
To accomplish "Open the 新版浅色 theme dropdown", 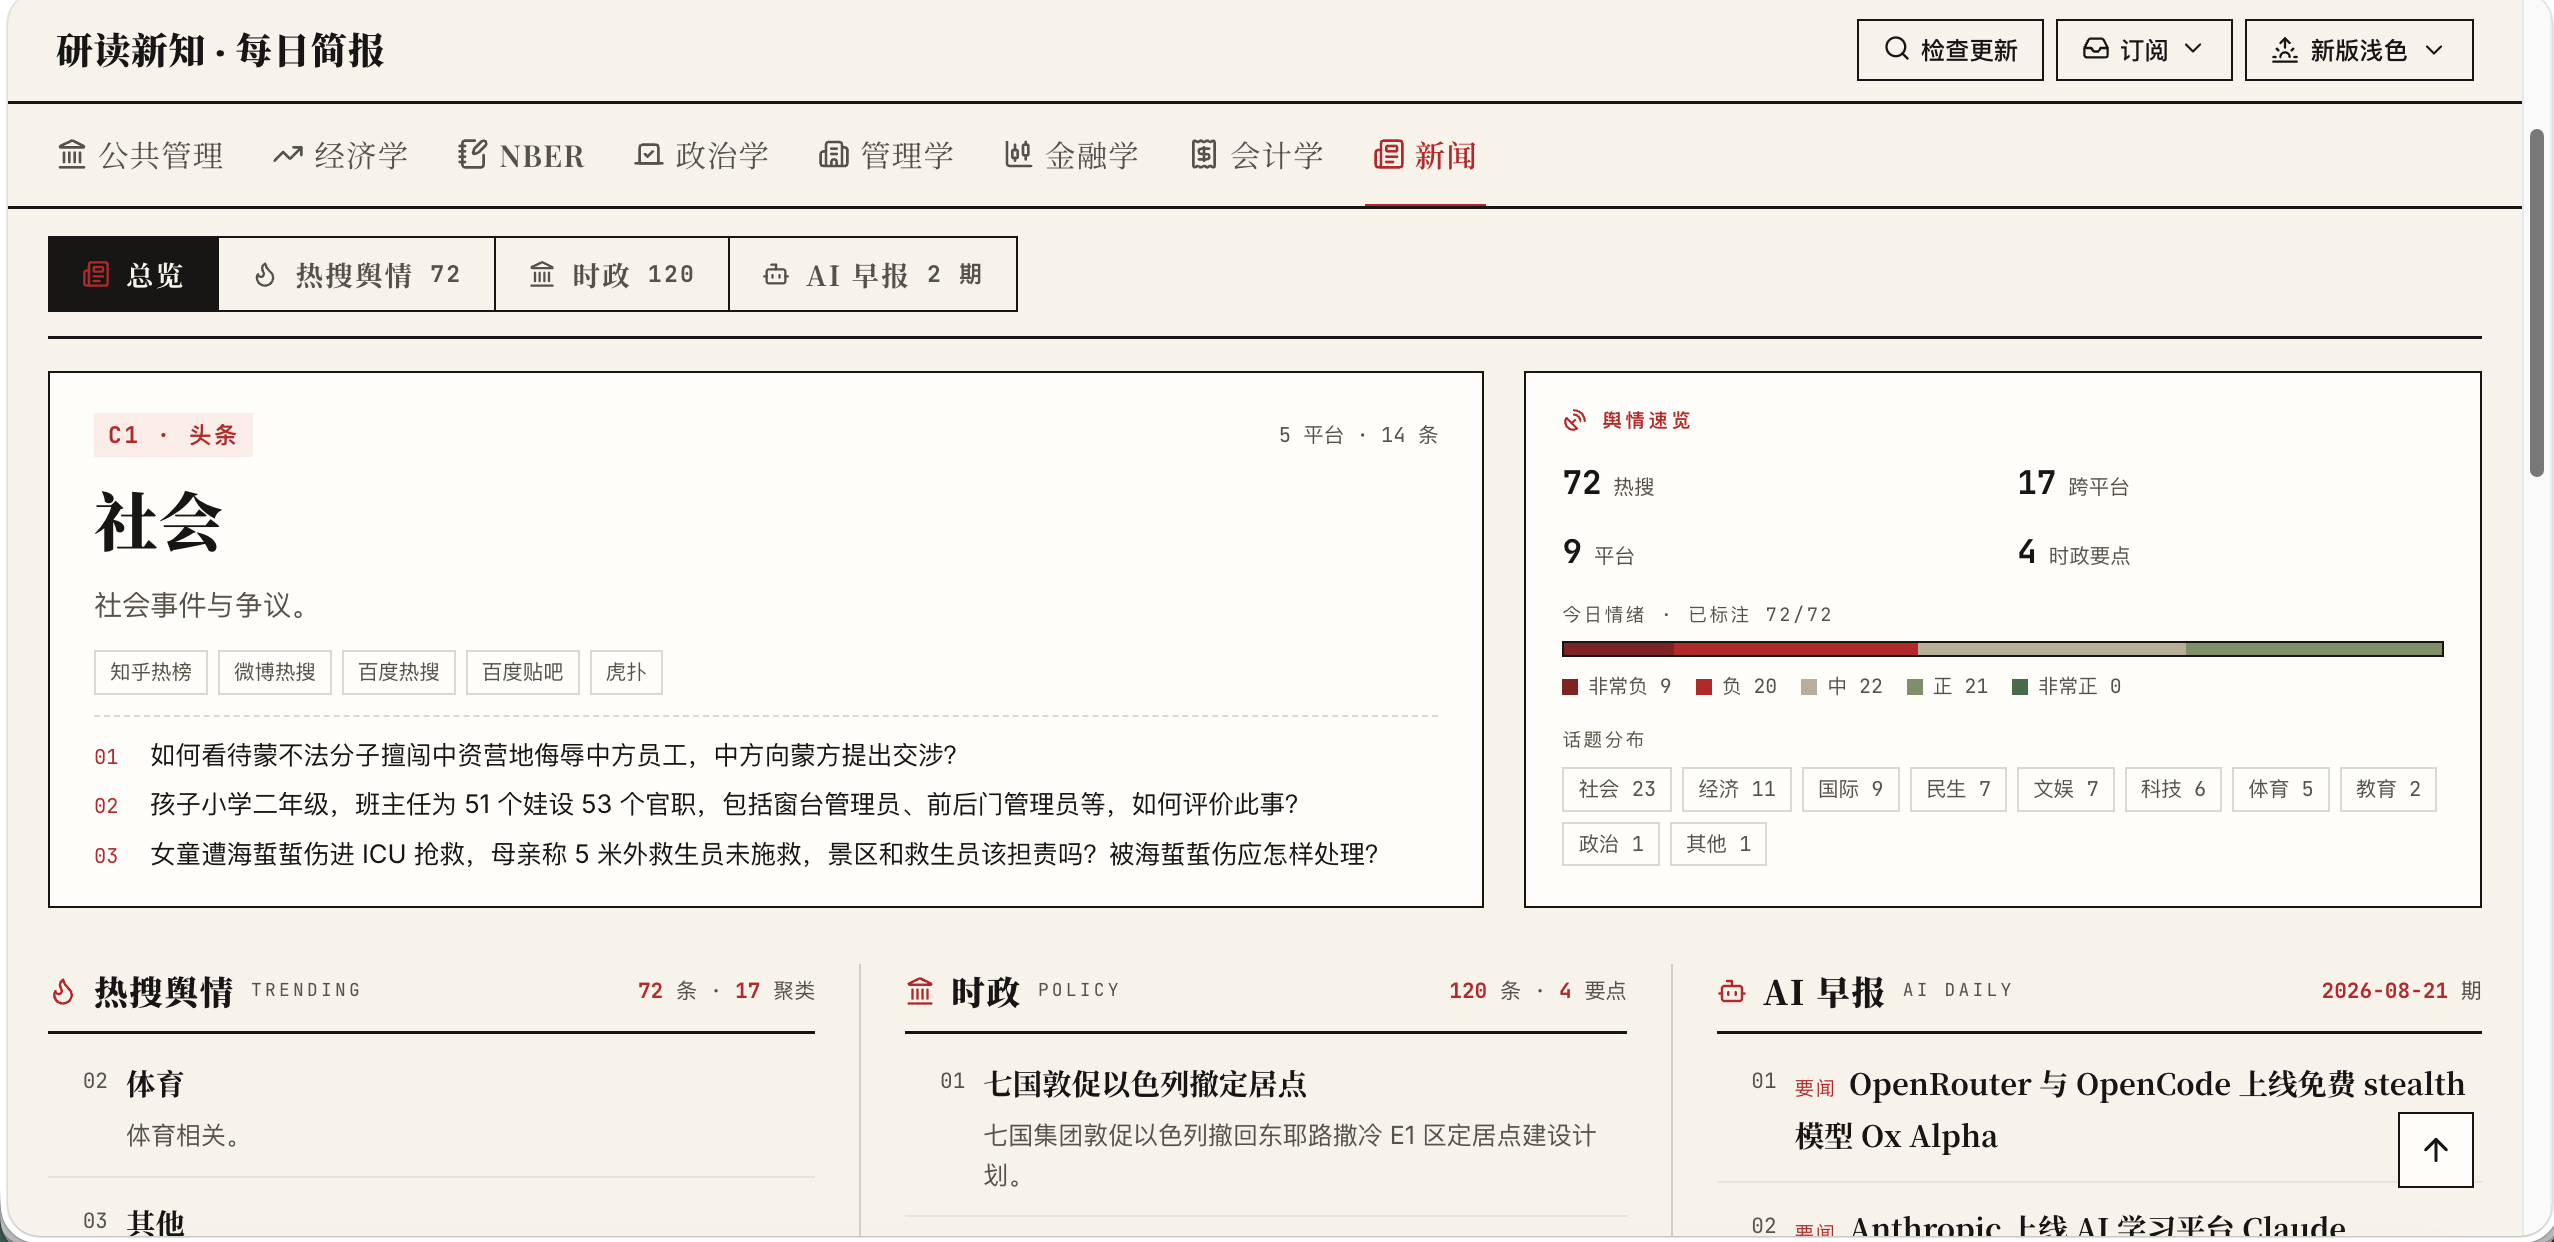I will click(2359, 50).
